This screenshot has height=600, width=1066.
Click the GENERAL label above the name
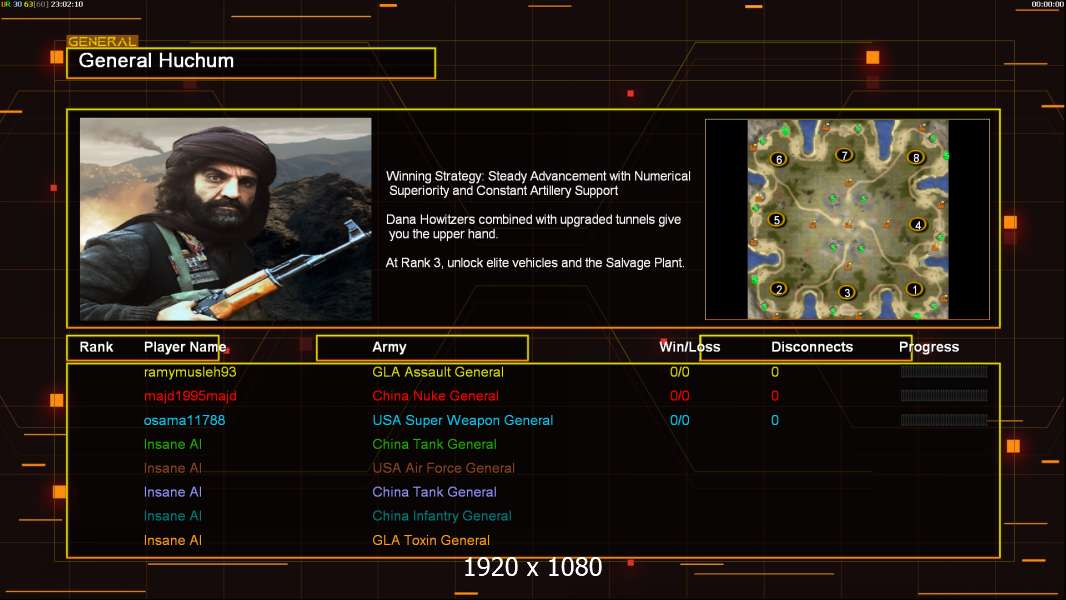[102, 41]
